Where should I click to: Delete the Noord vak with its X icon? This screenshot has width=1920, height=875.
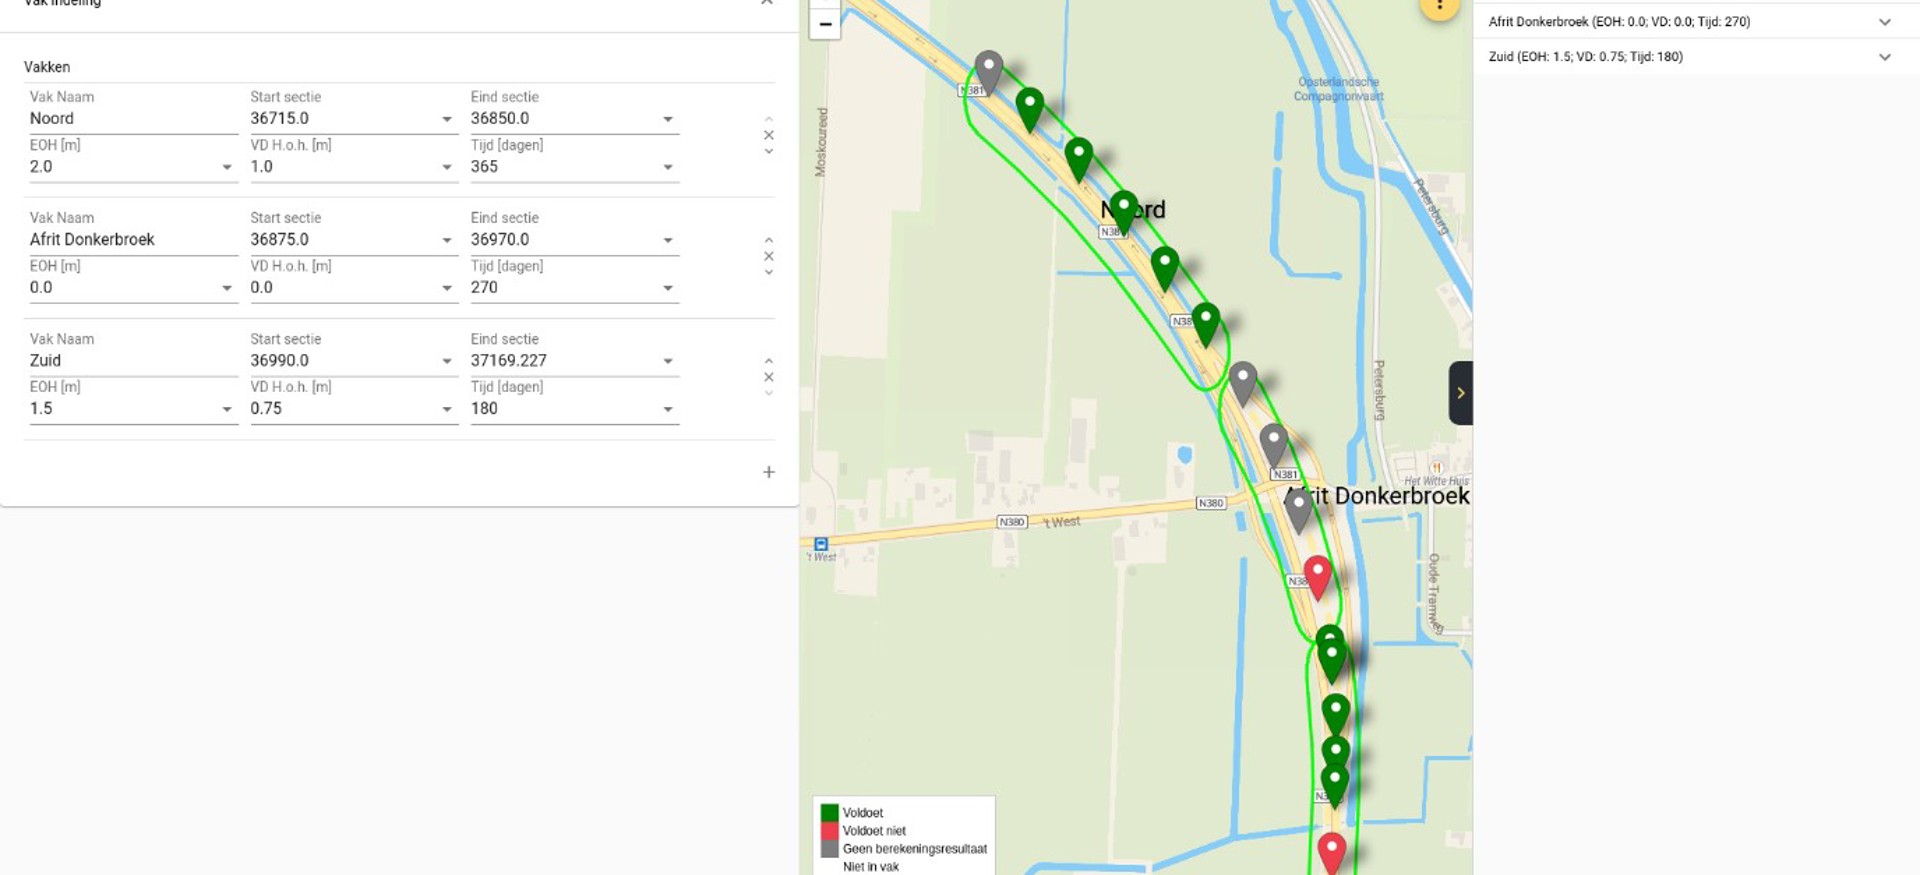[768, 135]
